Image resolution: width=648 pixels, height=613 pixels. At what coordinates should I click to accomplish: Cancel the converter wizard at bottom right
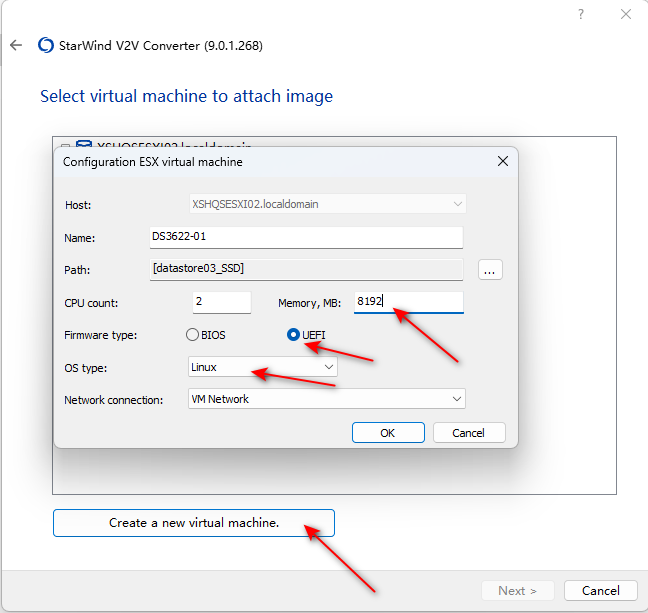click(x=600, y=591)
